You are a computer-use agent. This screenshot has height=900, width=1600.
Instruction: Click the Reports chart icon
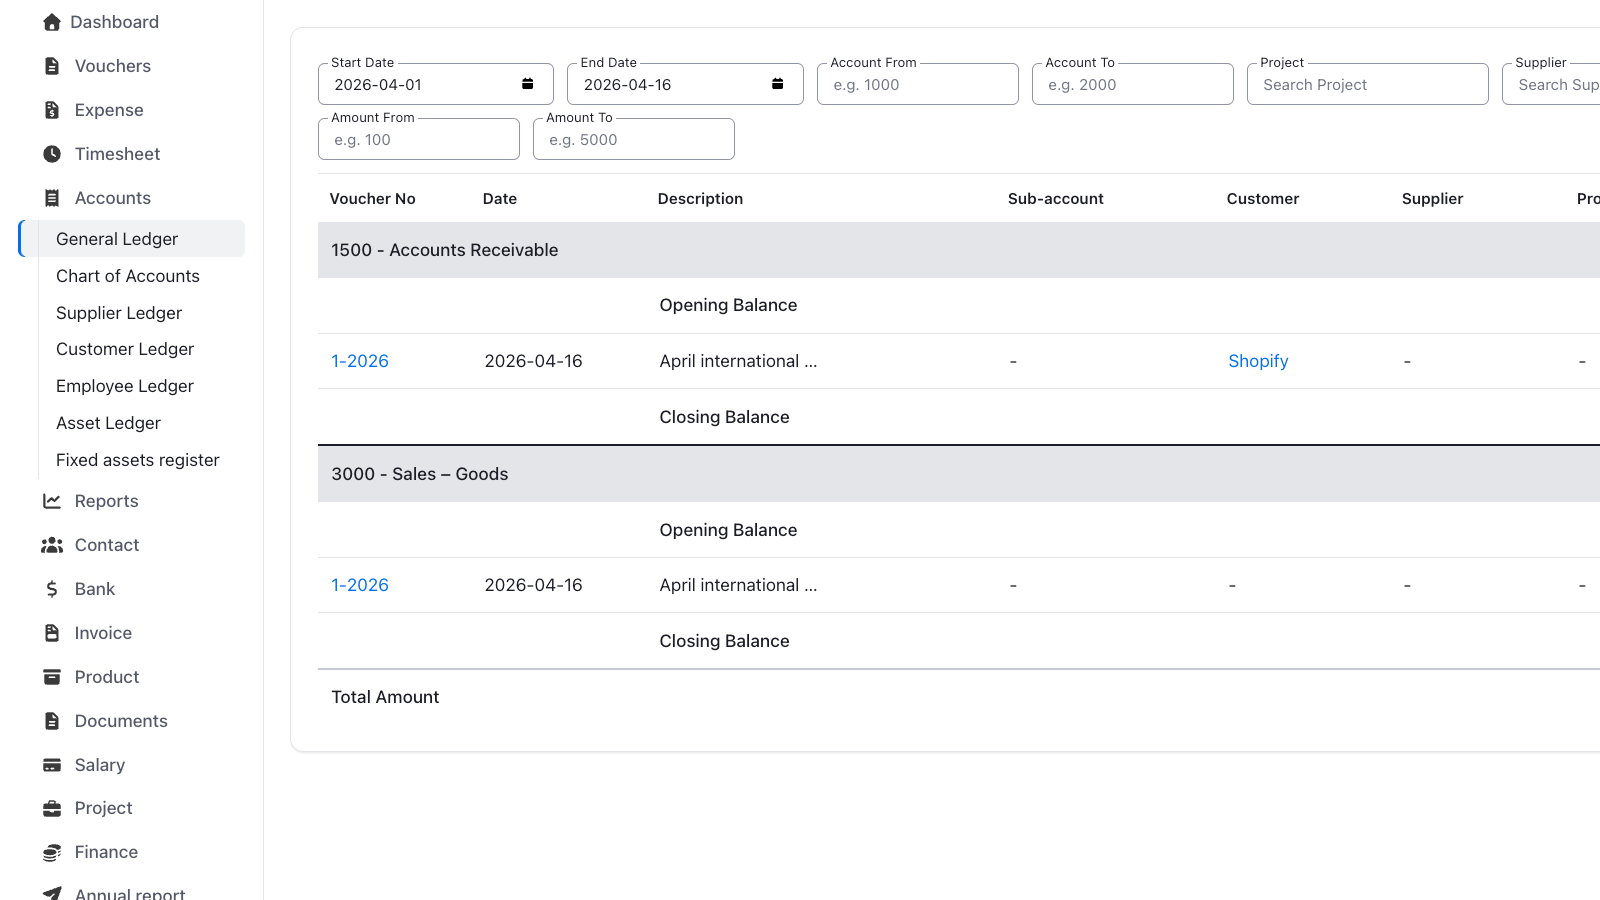point(52,501)
